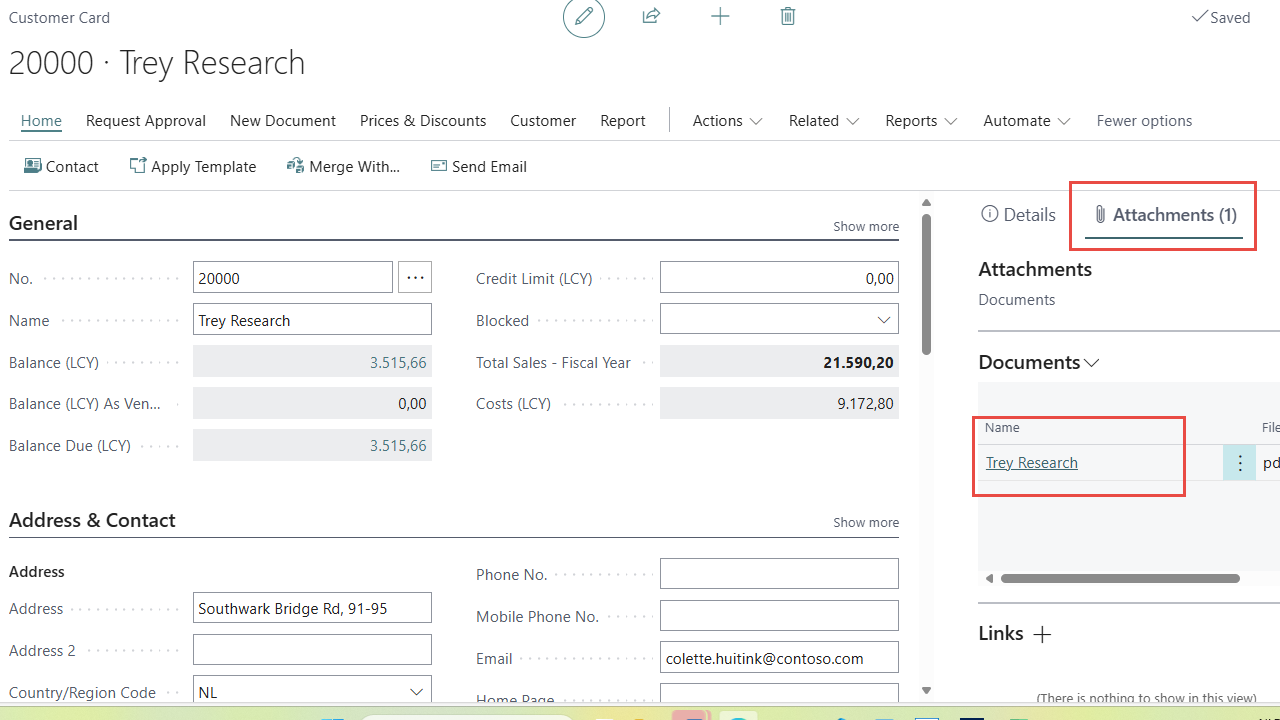The image size is (1280, 720).
Task: Click the Saved status indicator
Action: click(1221, 17)
